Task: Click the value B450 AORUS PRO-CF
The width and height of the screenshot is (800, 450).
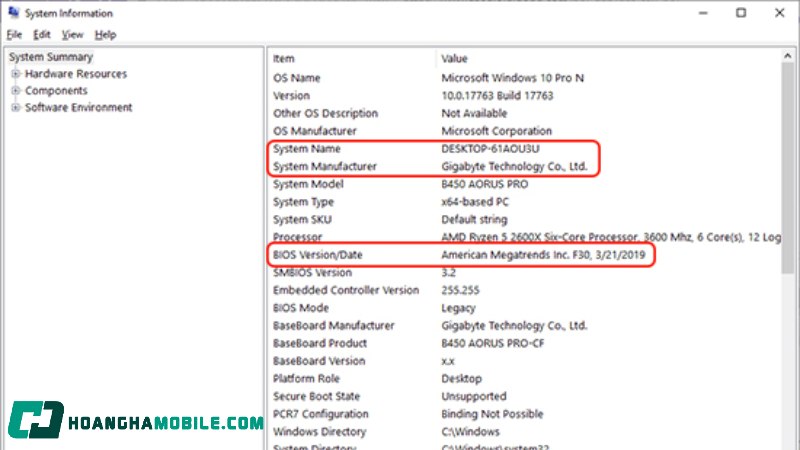Action: [493, 343]
